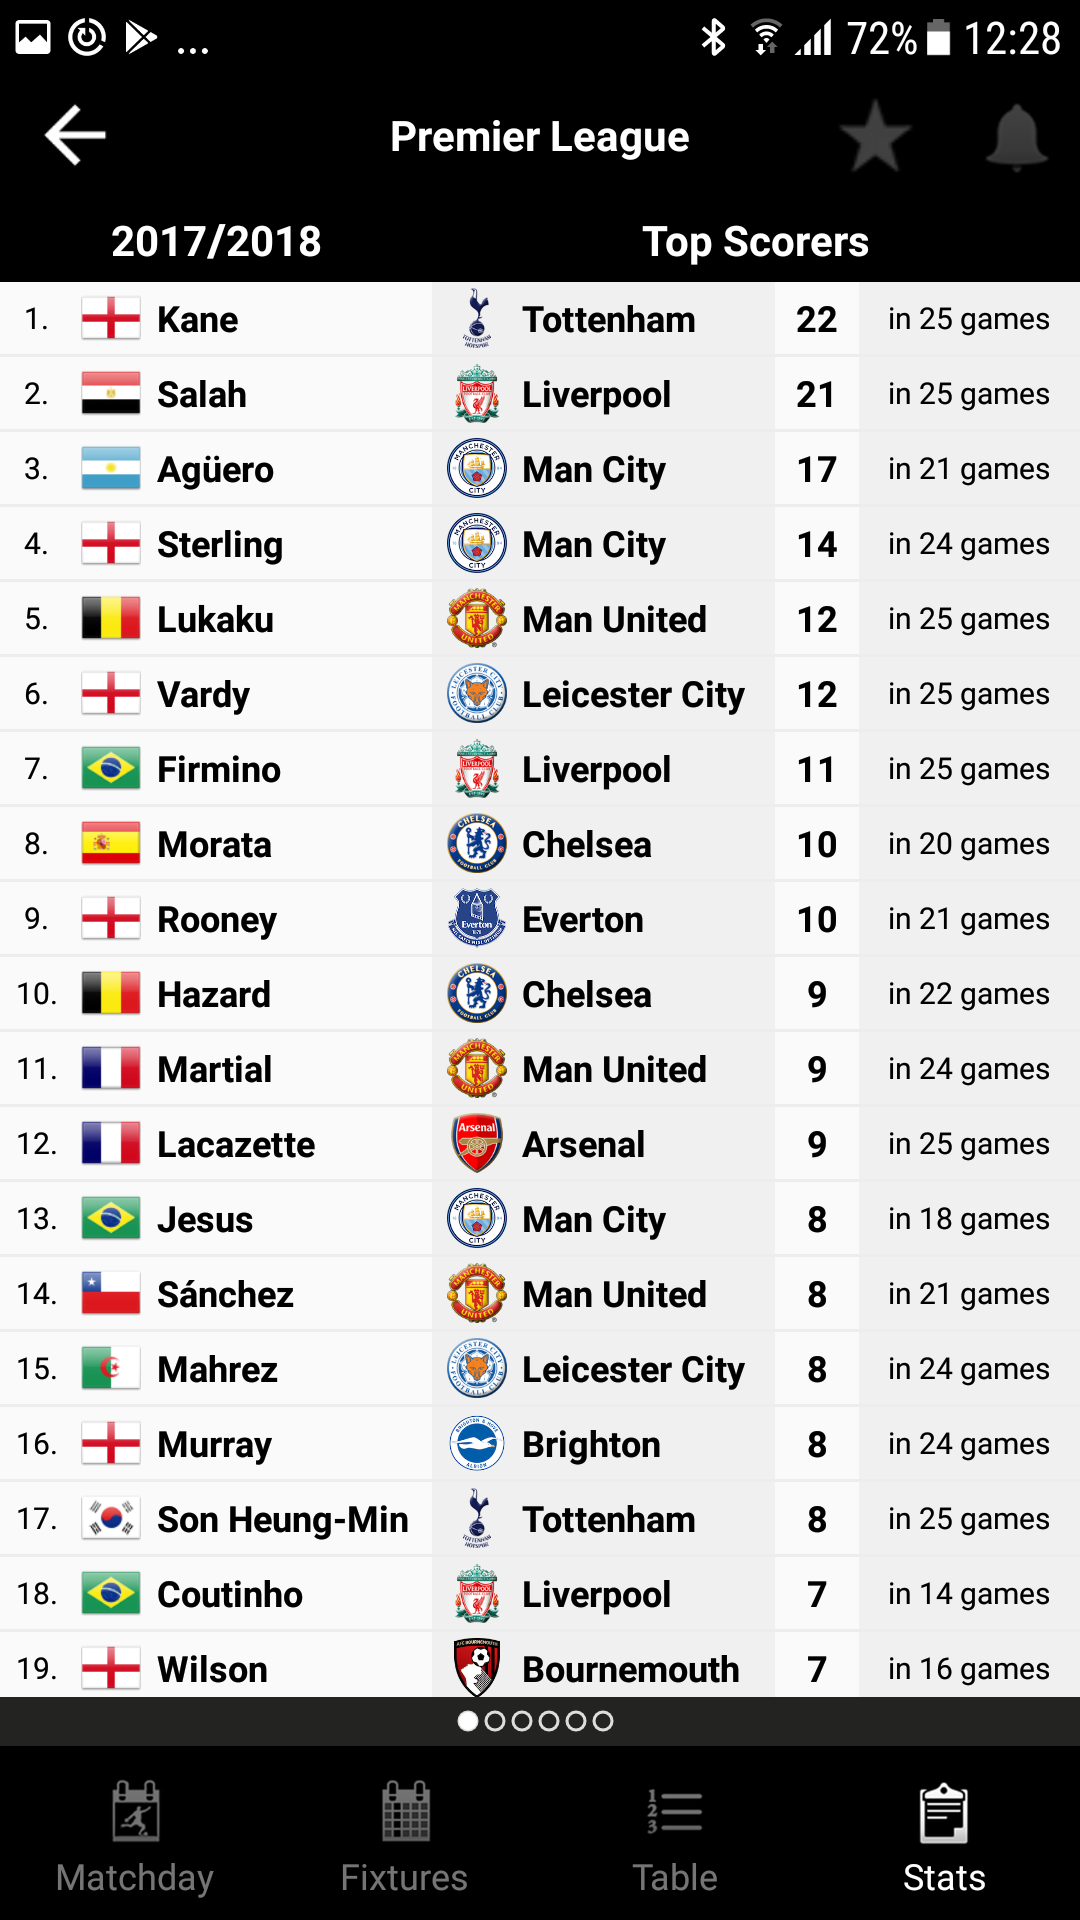Go to the second stats page dot
Image resolution: width=1080 pixels, height=1920 pixels.
tap(495, 1721)
